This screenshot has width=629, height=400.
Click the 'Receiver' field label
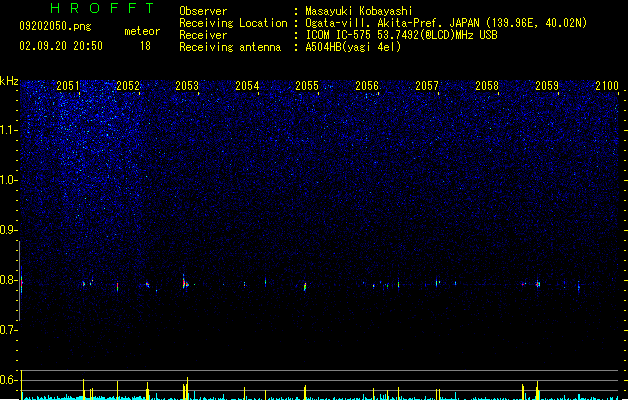203,35
